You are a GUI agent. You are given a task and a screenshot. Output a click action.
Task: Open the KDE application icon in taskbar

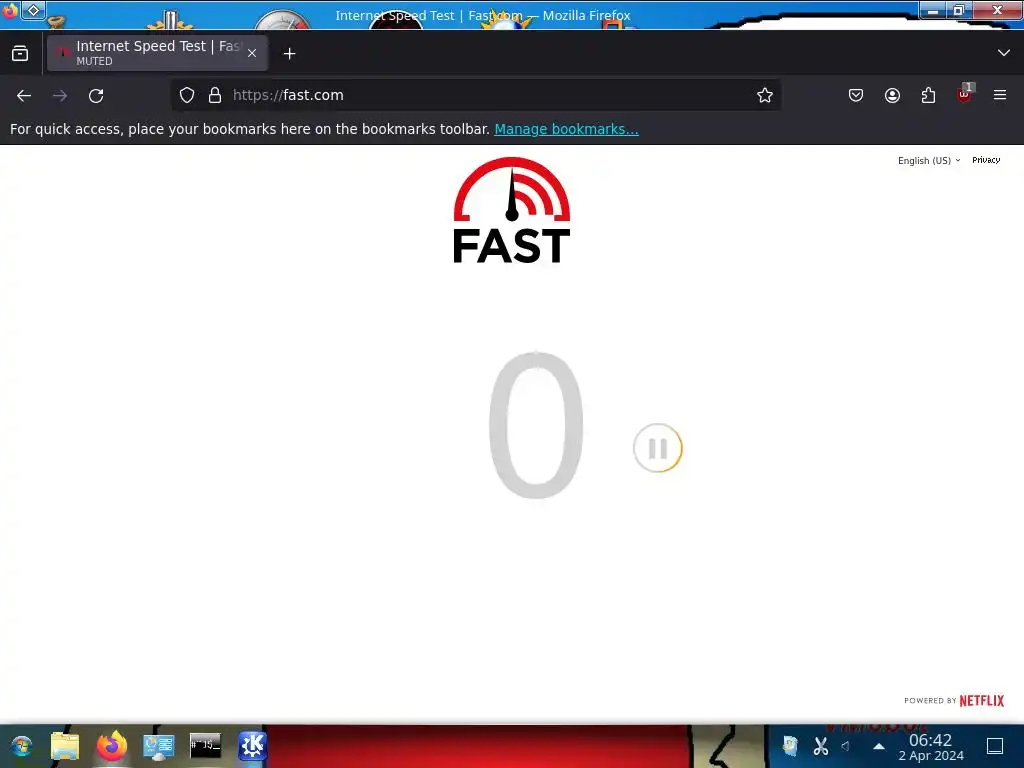tap(252, 746)
